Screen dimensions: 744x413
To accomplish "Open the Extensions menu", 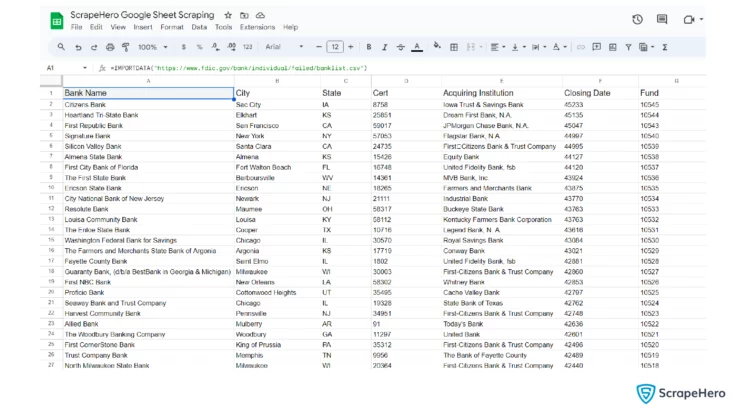I will pyautogui.click(x=257, y=27).
